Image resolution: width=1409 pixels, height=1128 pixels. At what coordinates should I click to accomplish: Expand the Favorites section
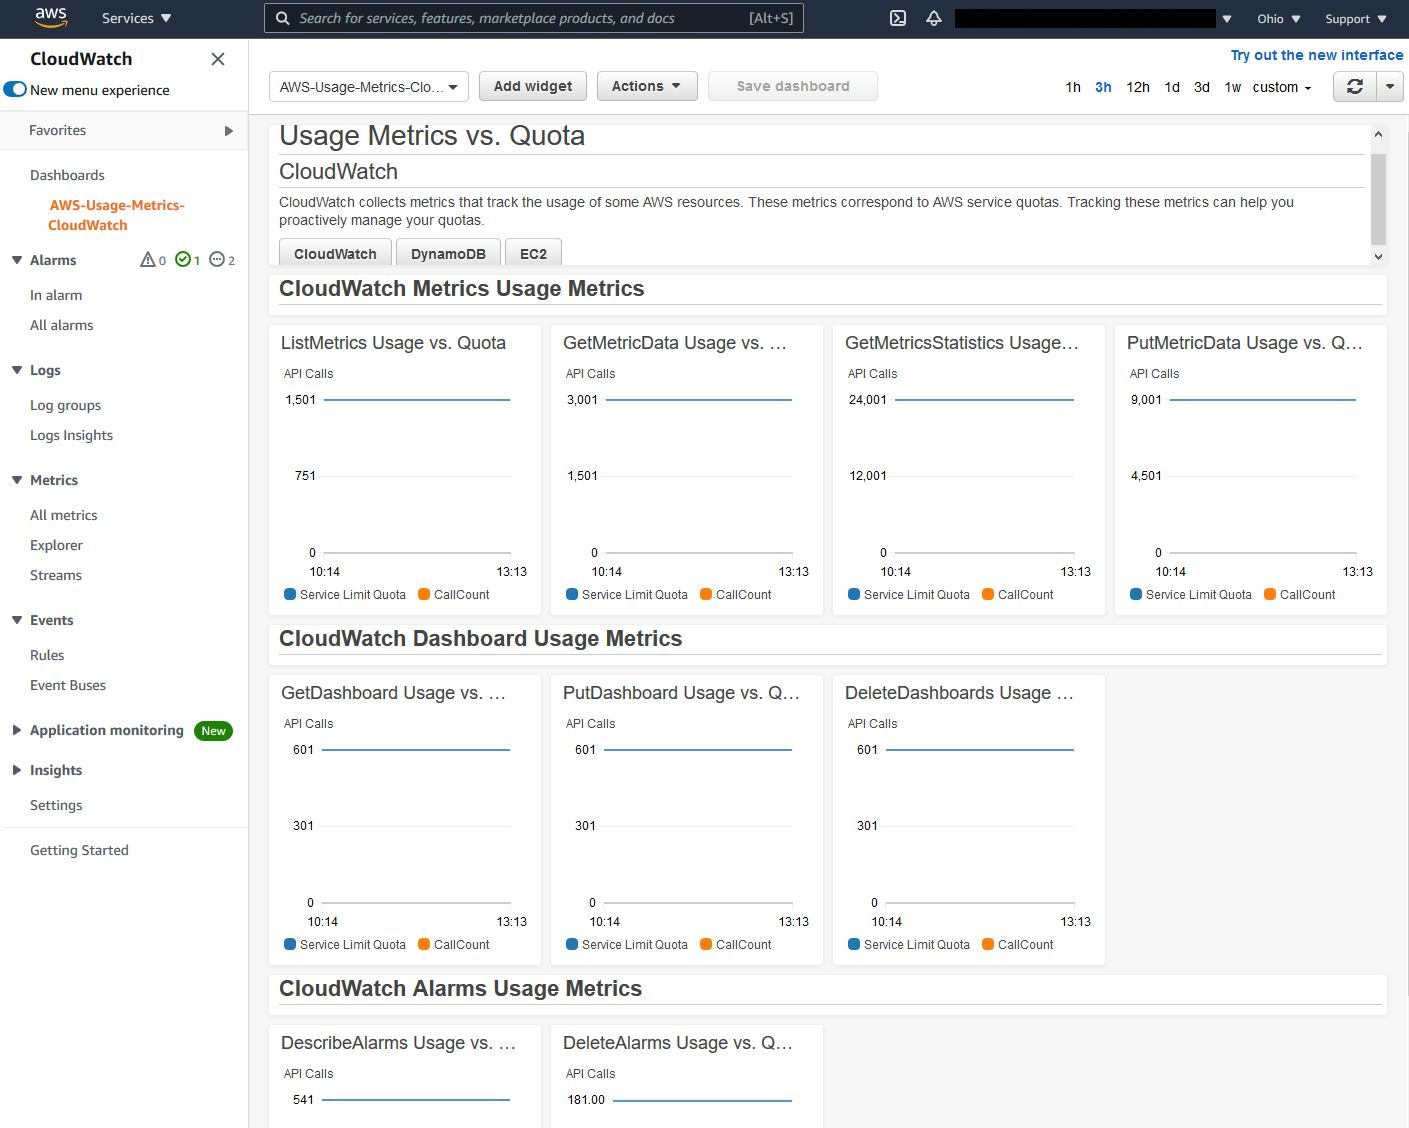(228, 130)
